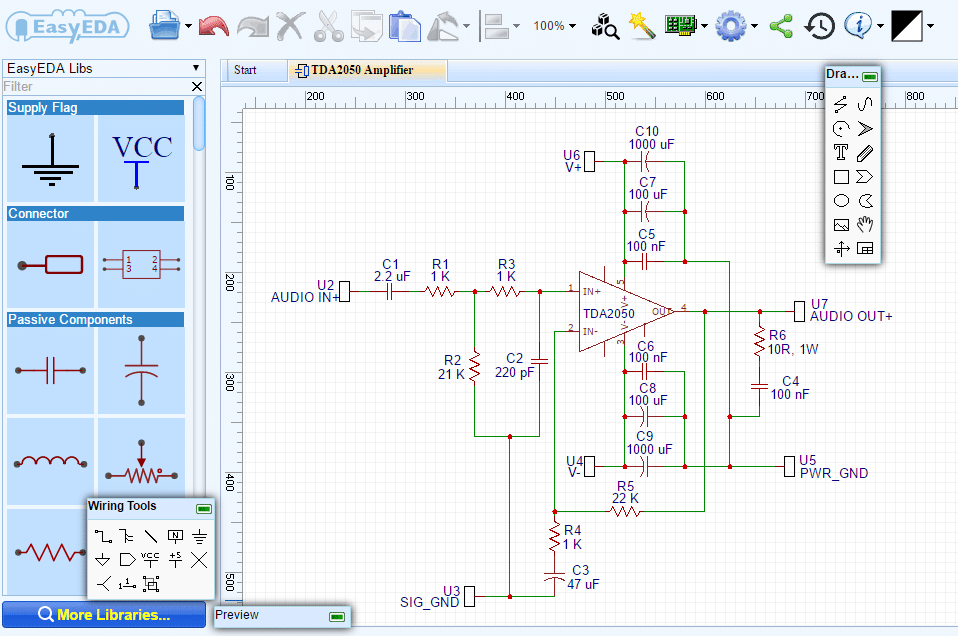This screenshot has width=958, height=636.
Task: Select the Bezier curve drawing tool
Action: [865, 104]
